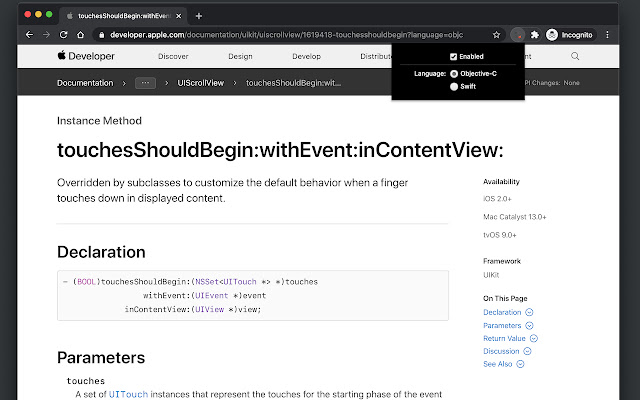Image resolution: width=640 pixels, height=400 pixels.
Task: Click the 'Mac Catalyst 13.0+' availability text
Action: point(515,217)
